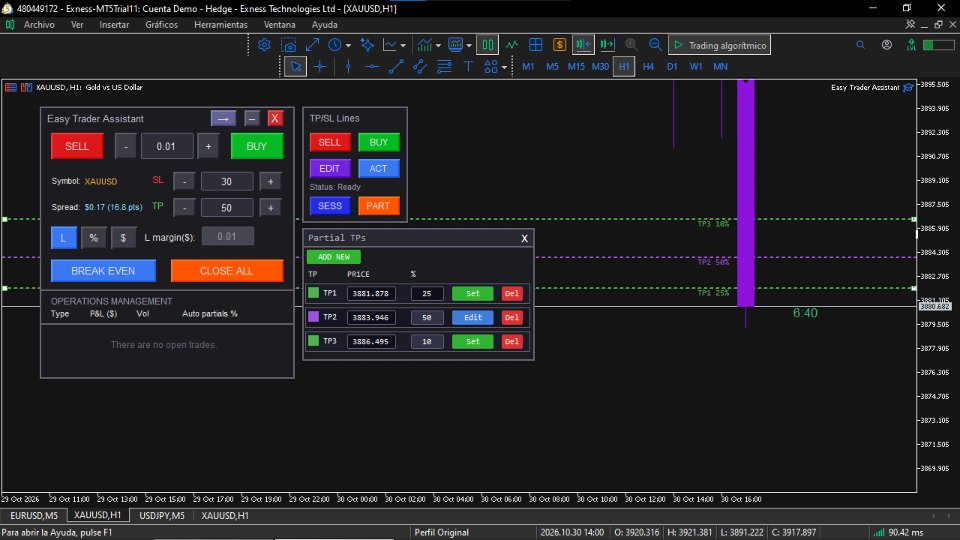Screen dimensions: 960x540
Task: Click the line chart type icon
Action: 389,45
